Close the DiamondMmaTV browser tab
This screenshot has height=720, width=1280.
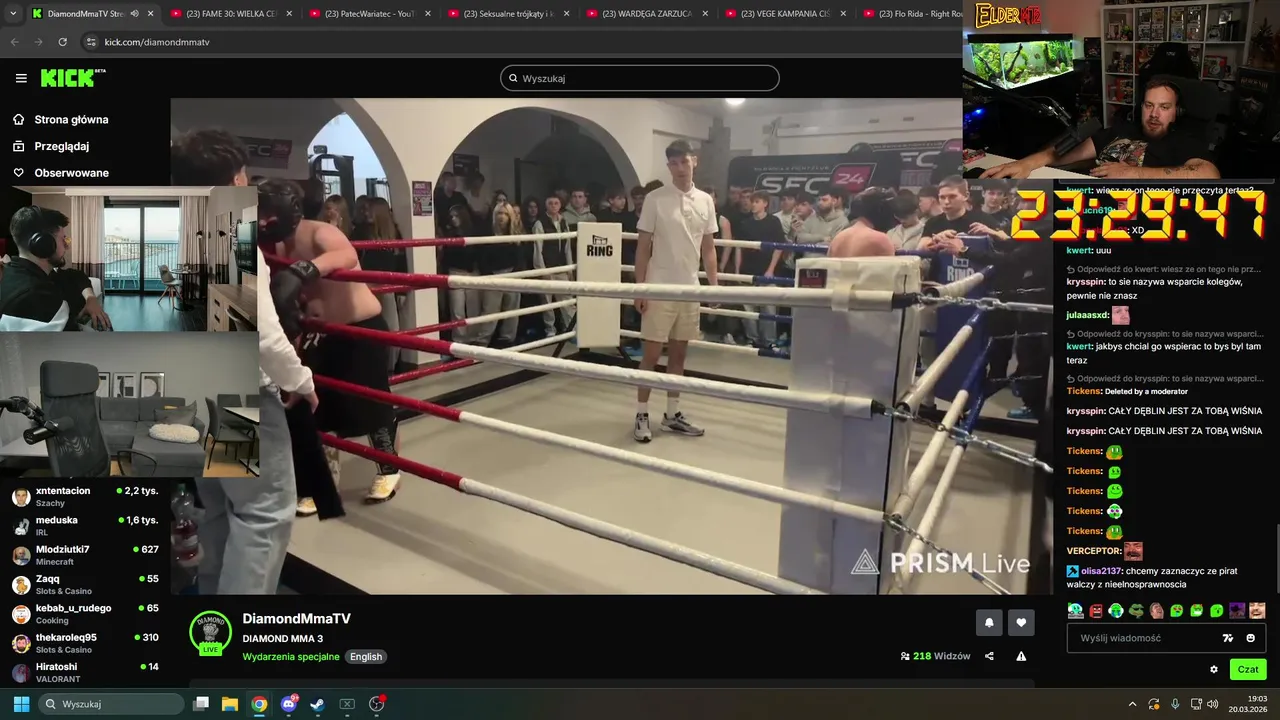(x=150, y=14)
